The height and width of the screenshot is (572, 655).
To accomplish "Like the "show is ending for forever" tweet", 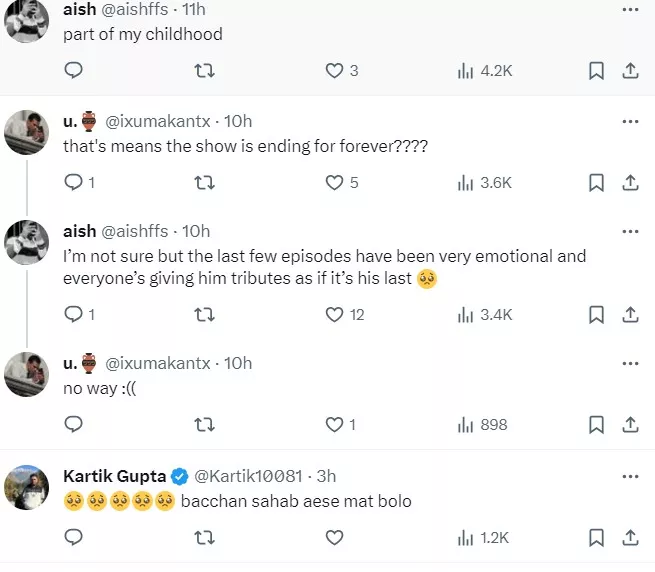I will pyautogui.click(x=336, y=182).
